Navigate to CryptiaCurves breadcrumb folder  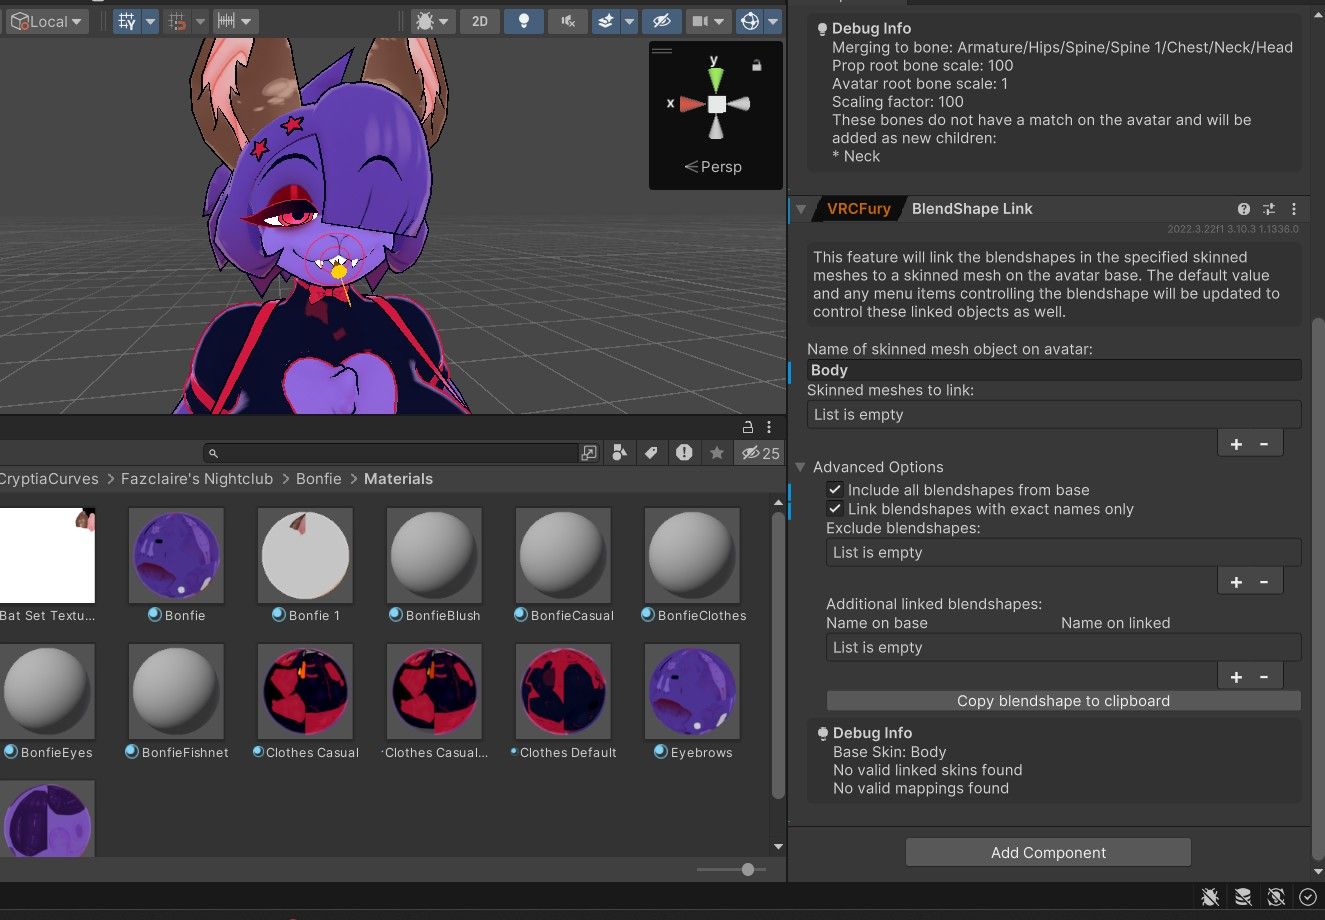49,479
